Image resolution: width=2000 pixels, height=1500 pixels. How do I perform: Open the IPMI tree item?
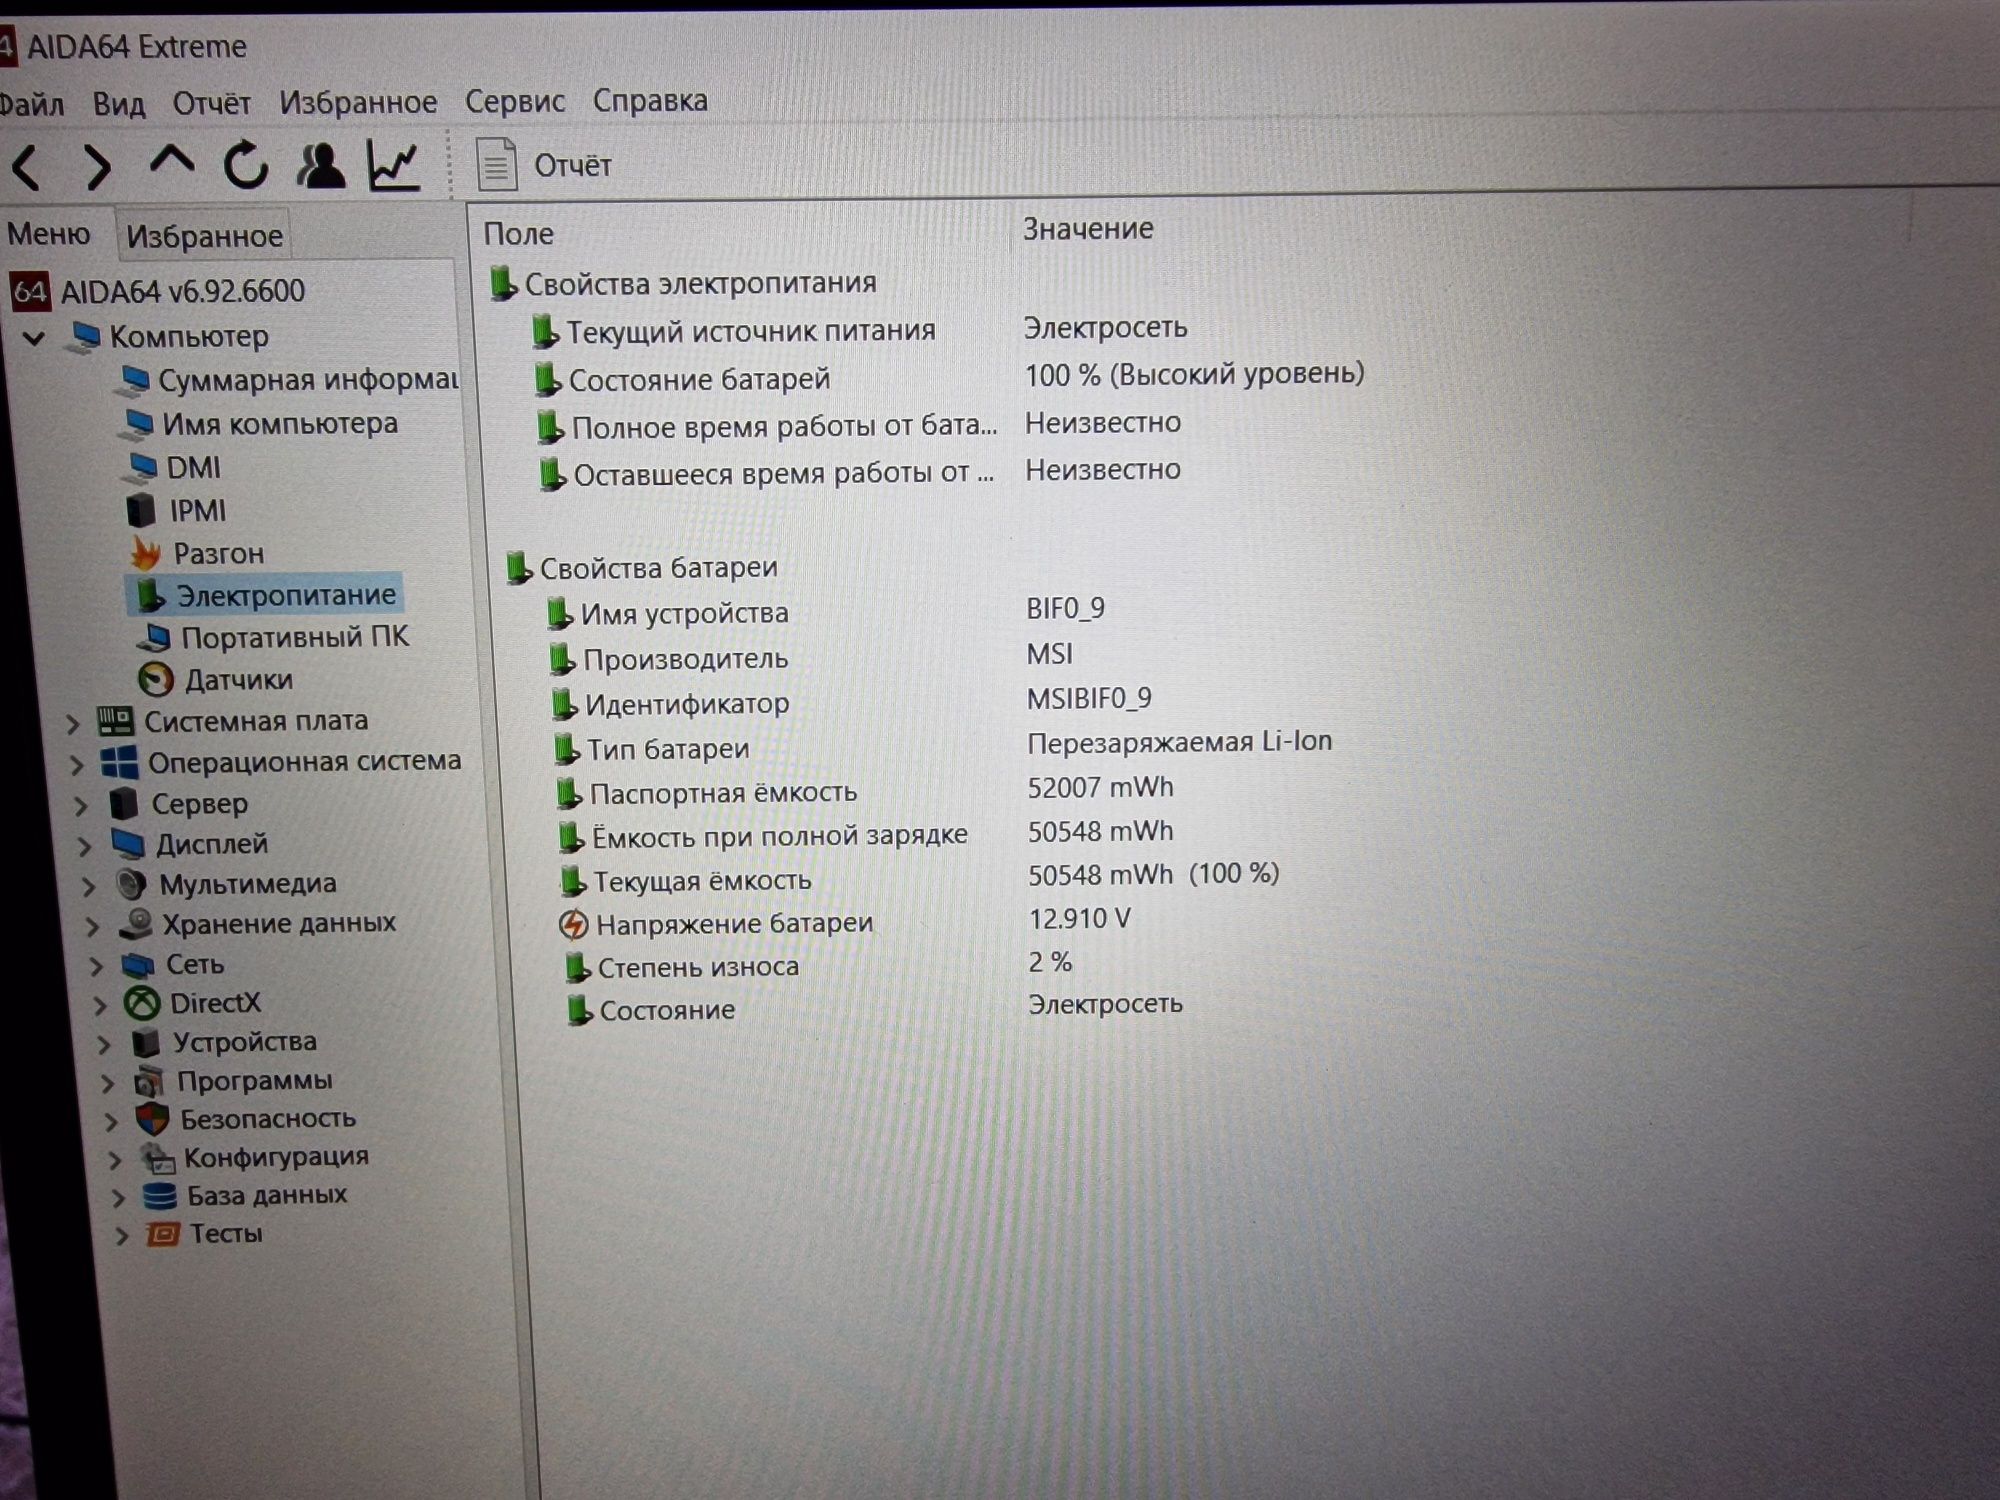pyautogui.click(x=176, y=510)
